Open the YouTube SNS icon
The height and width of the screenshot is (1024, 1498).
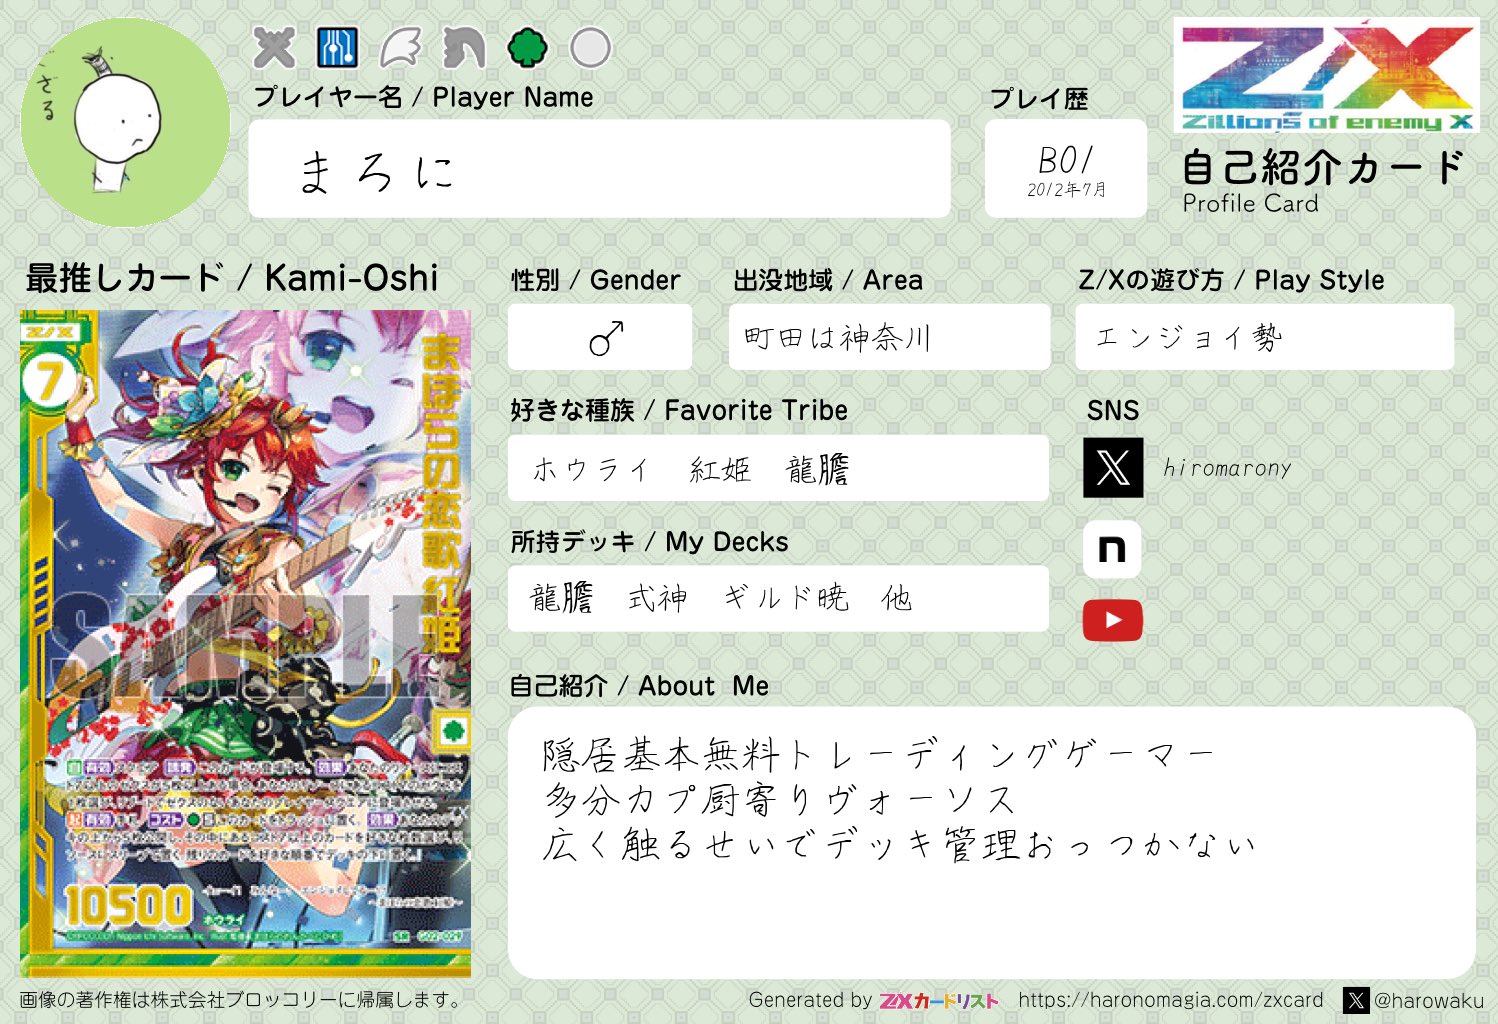(x=1112, y=621)
